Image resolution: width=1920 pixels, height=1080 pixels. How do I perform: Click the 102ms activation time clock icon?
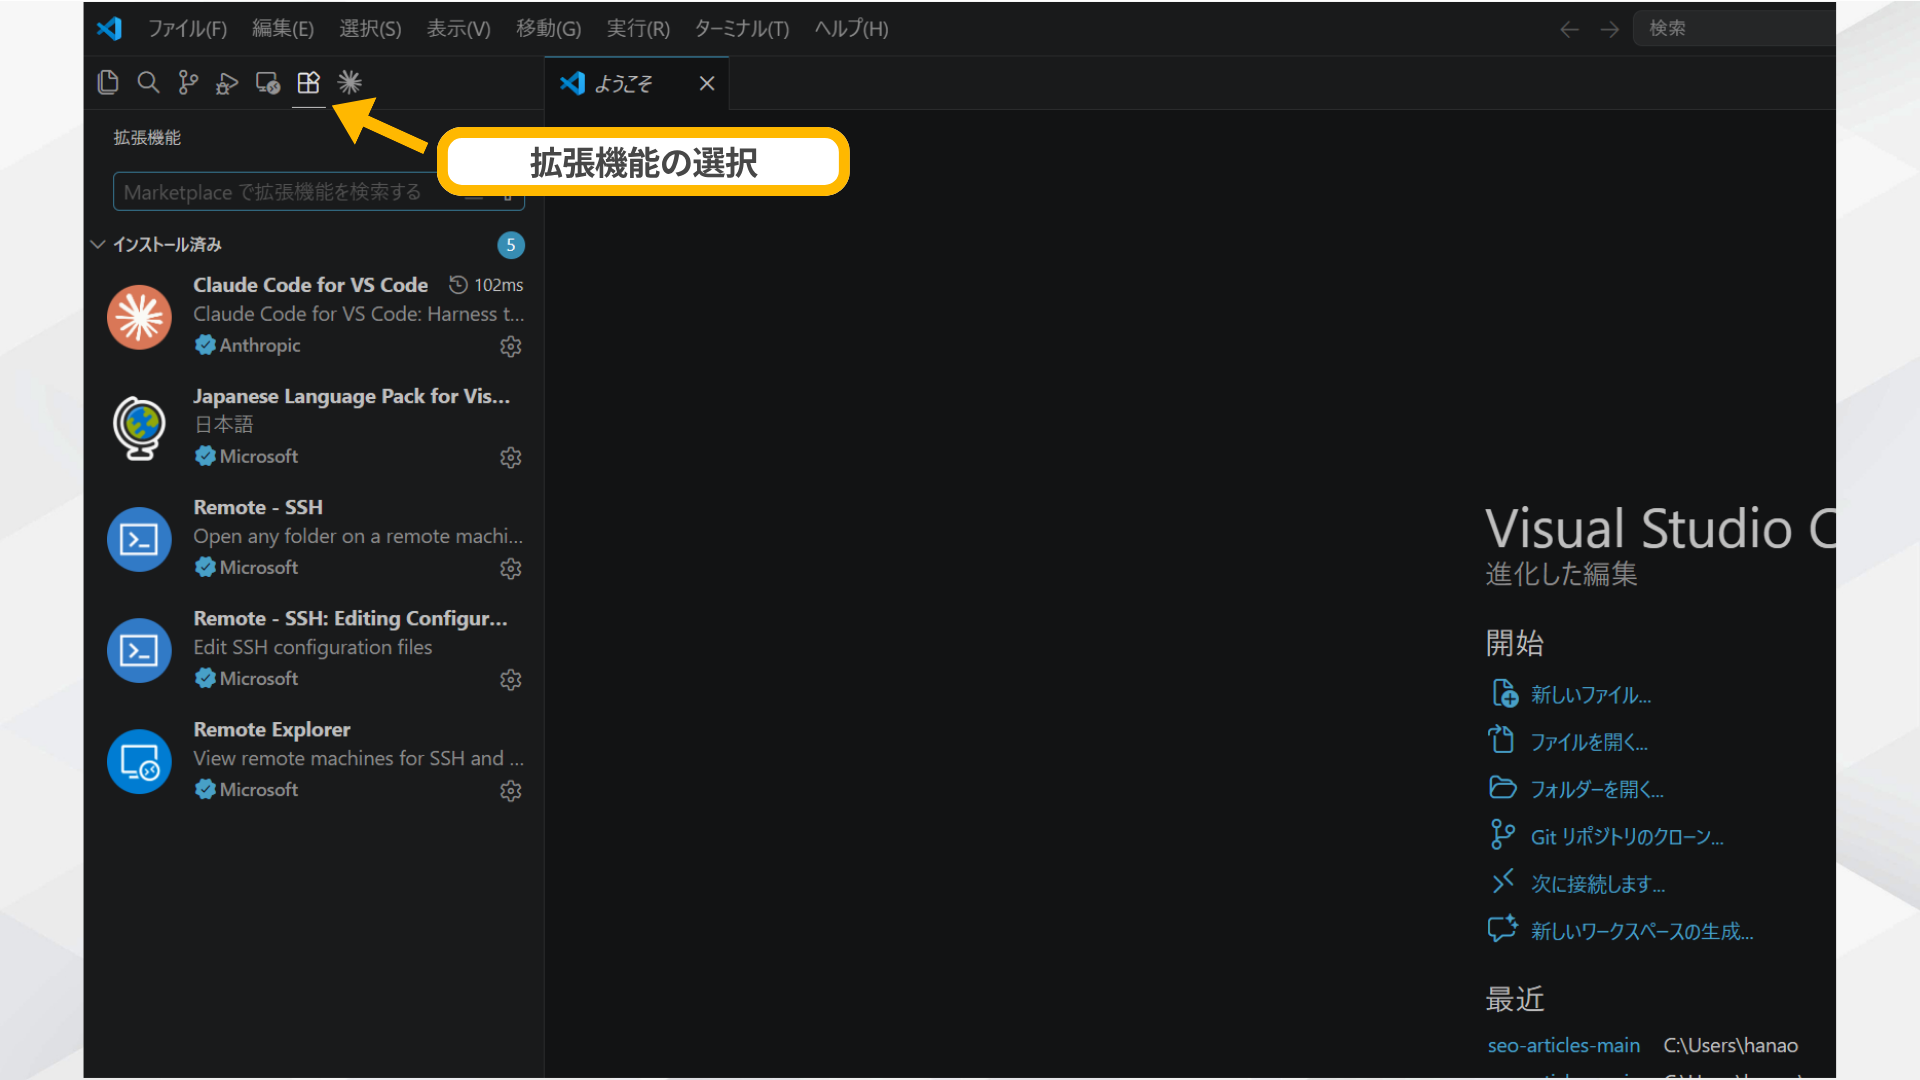tap(458, 285)
